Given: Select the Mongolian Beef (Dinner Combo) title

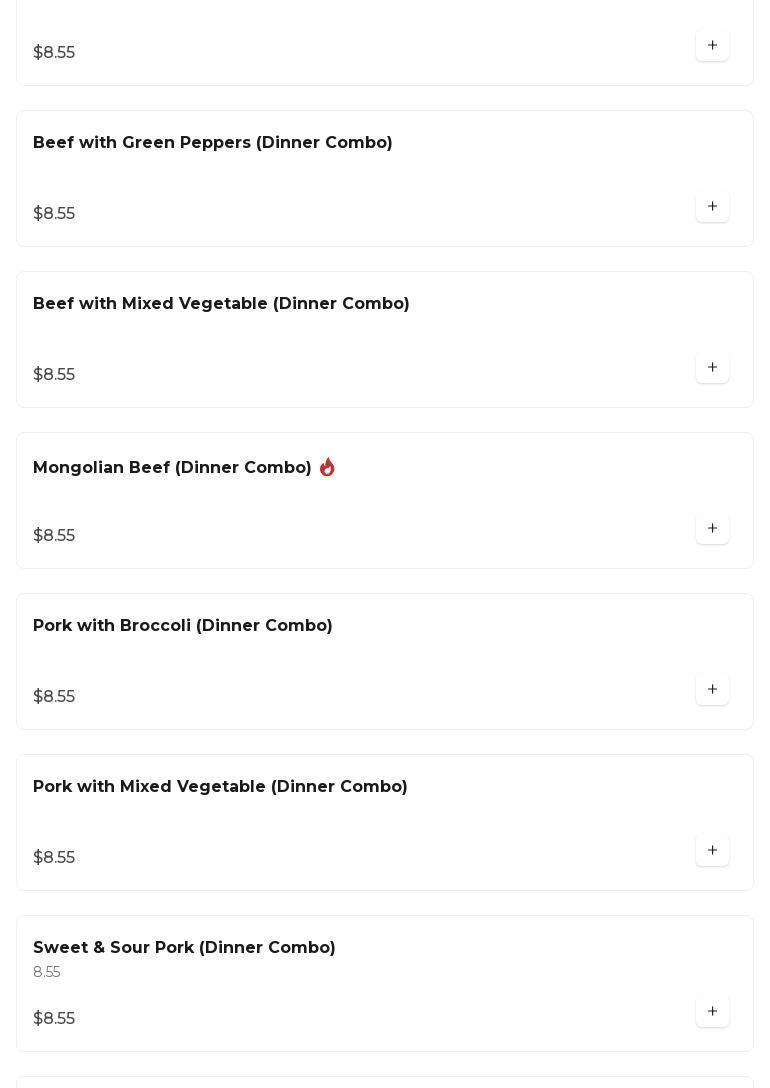Looking at the screenshot, I should [x=172, y=468].
